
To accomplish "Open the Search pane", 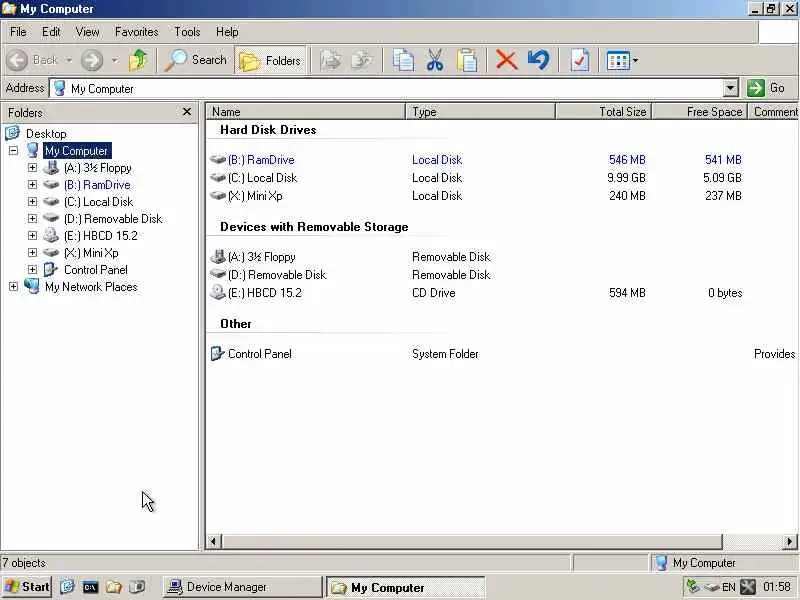I will click(196, 60).
